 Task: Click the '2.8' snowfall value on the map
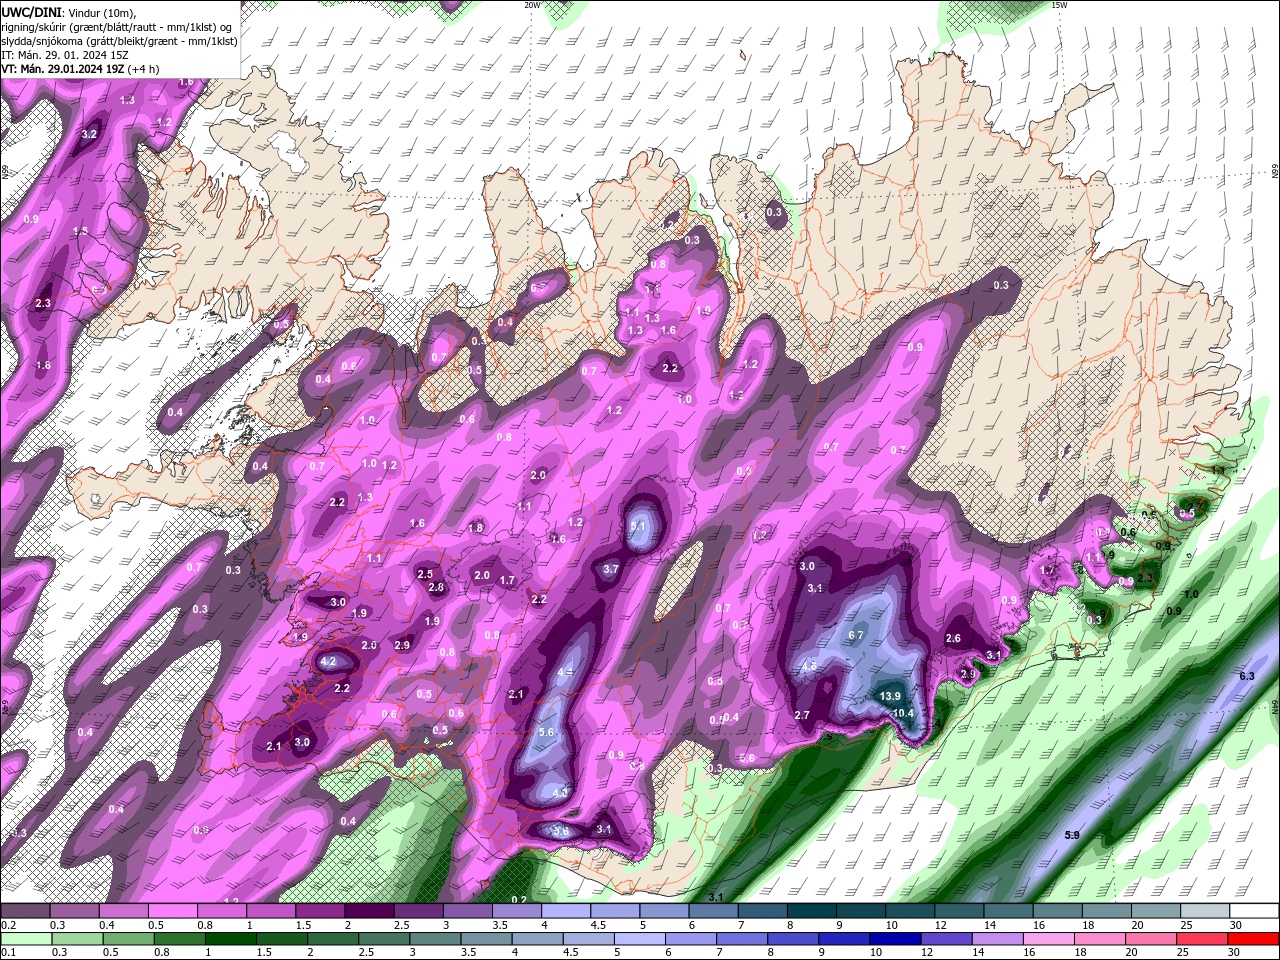pyautogui.click(x=436, y=587)
